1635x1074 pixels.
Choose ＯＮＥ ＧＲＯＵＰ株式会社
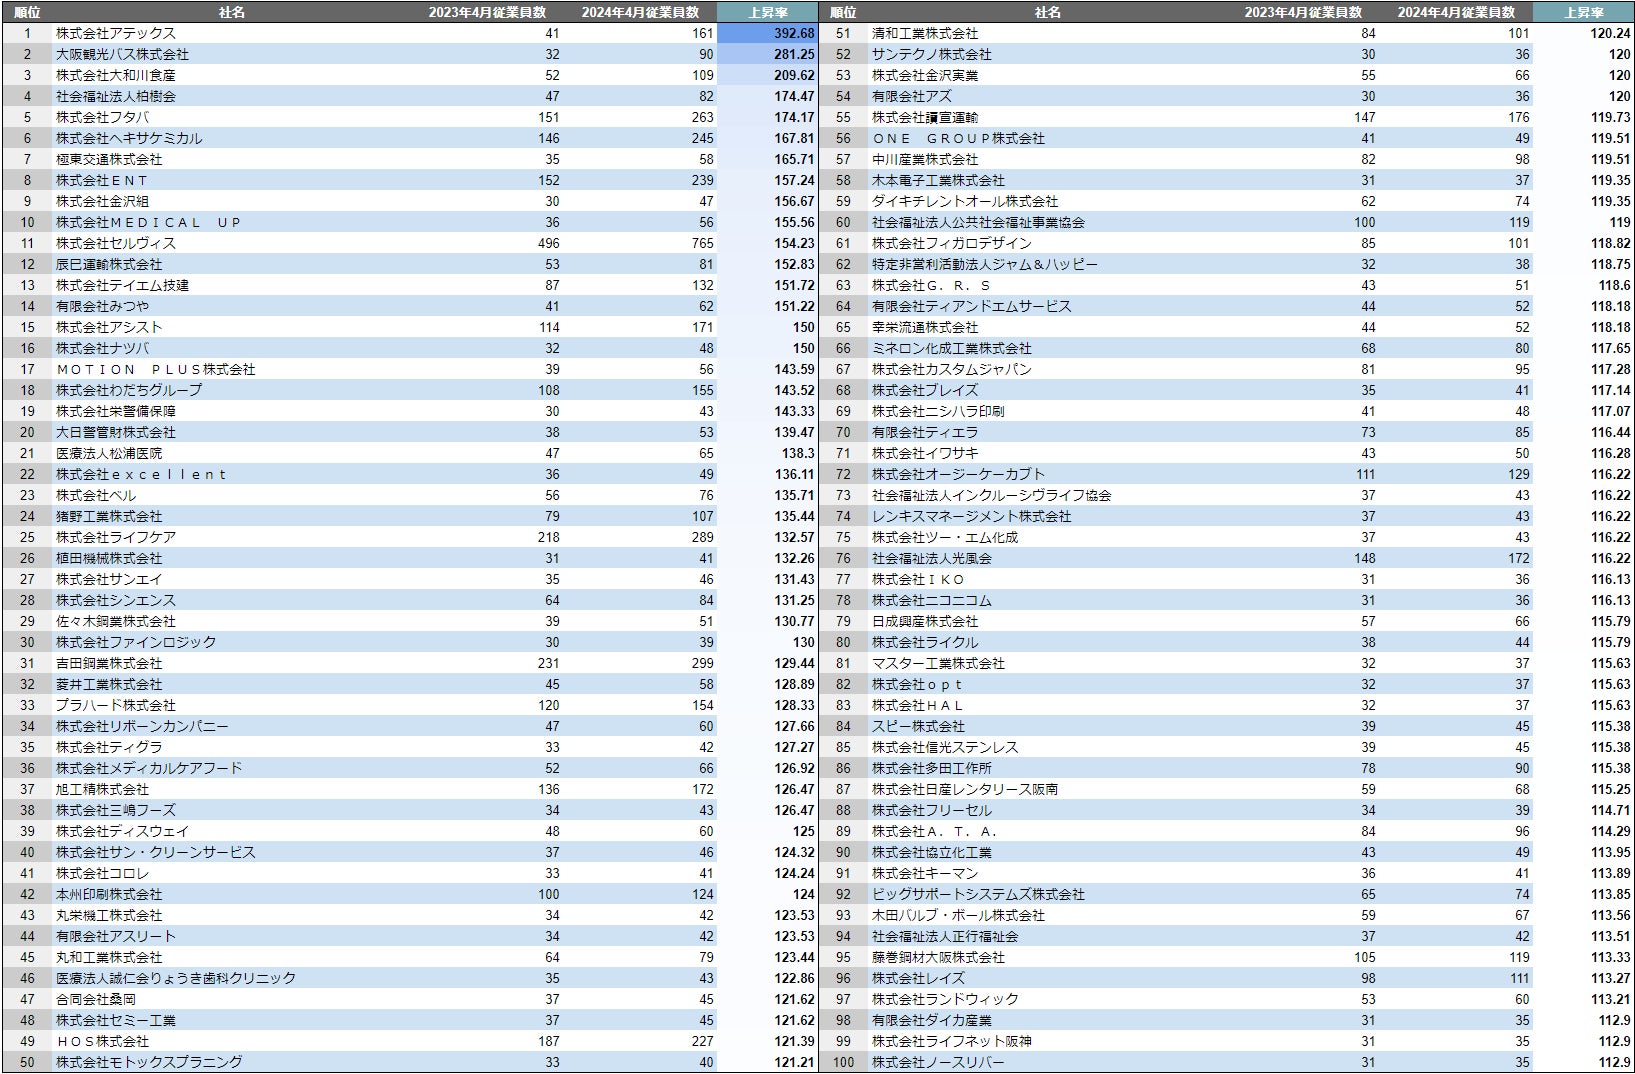[x=958, y=138]
